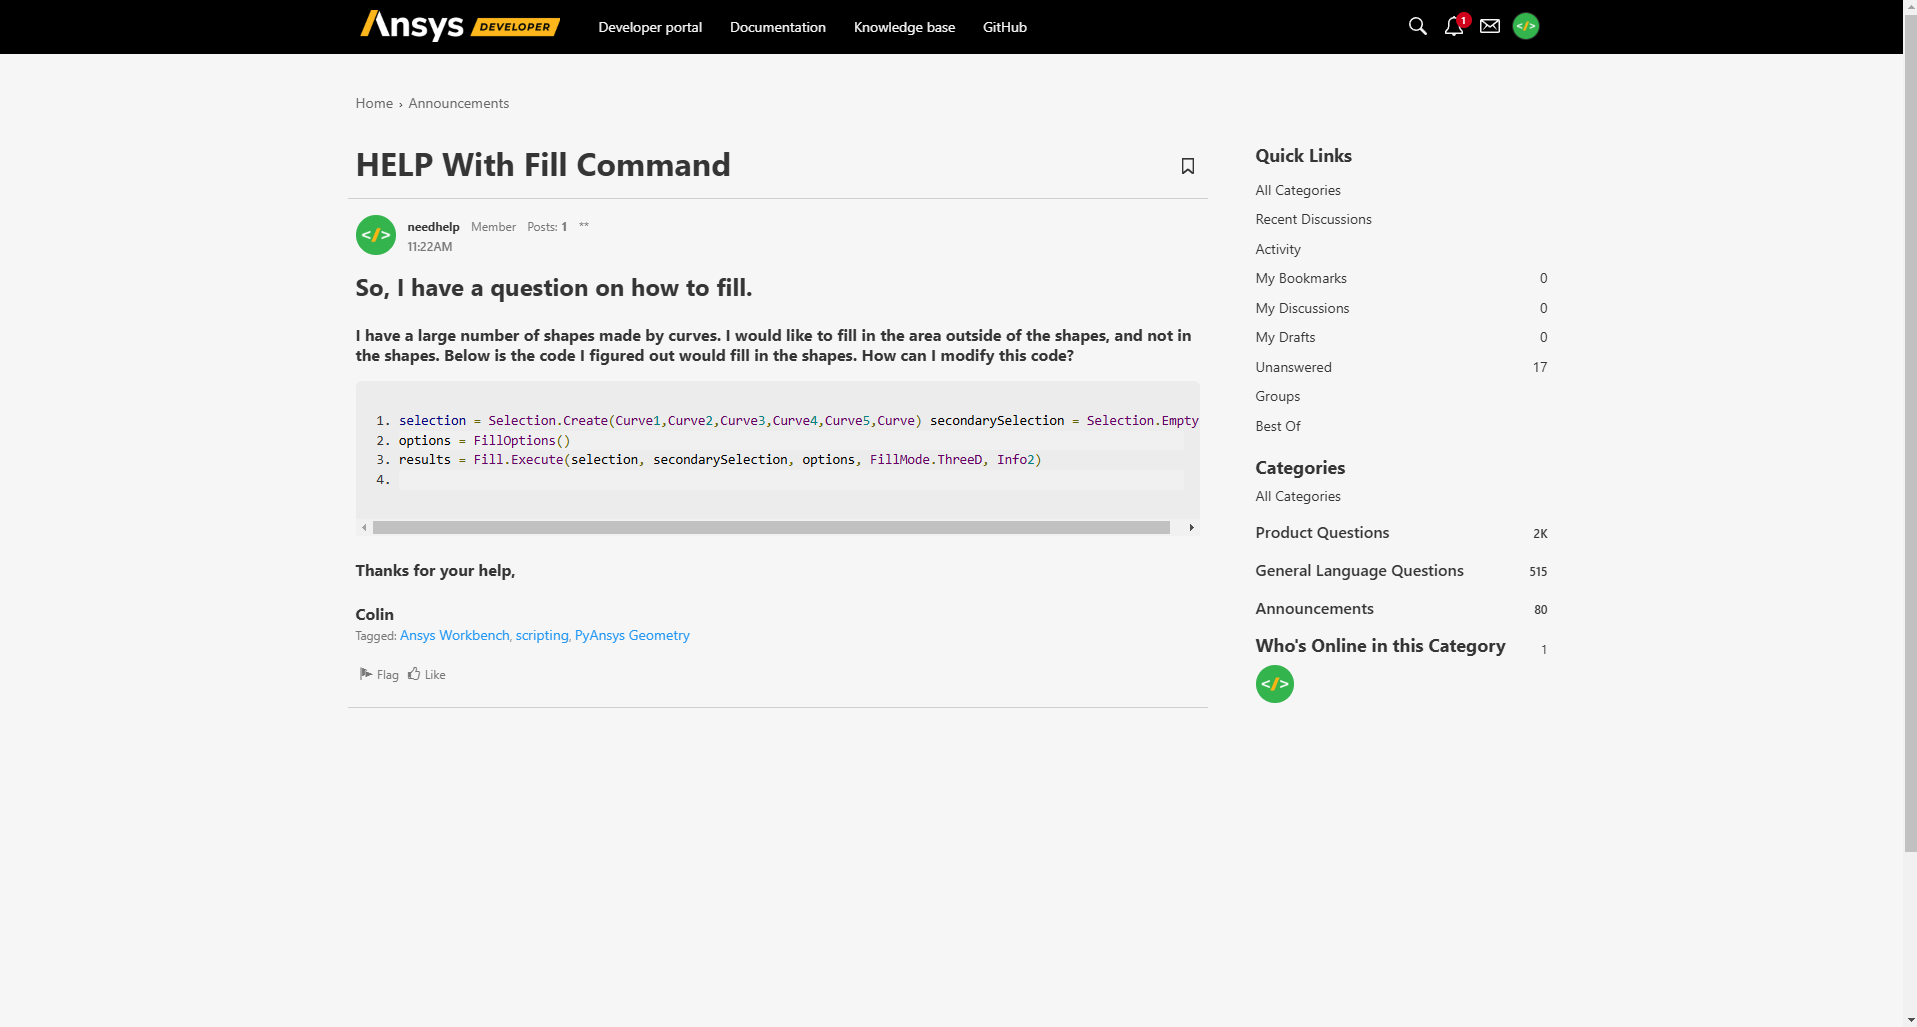Click online user avatar in sidebar
The width and height of the screenshot is (1917, 1027).
point(1274,684)
